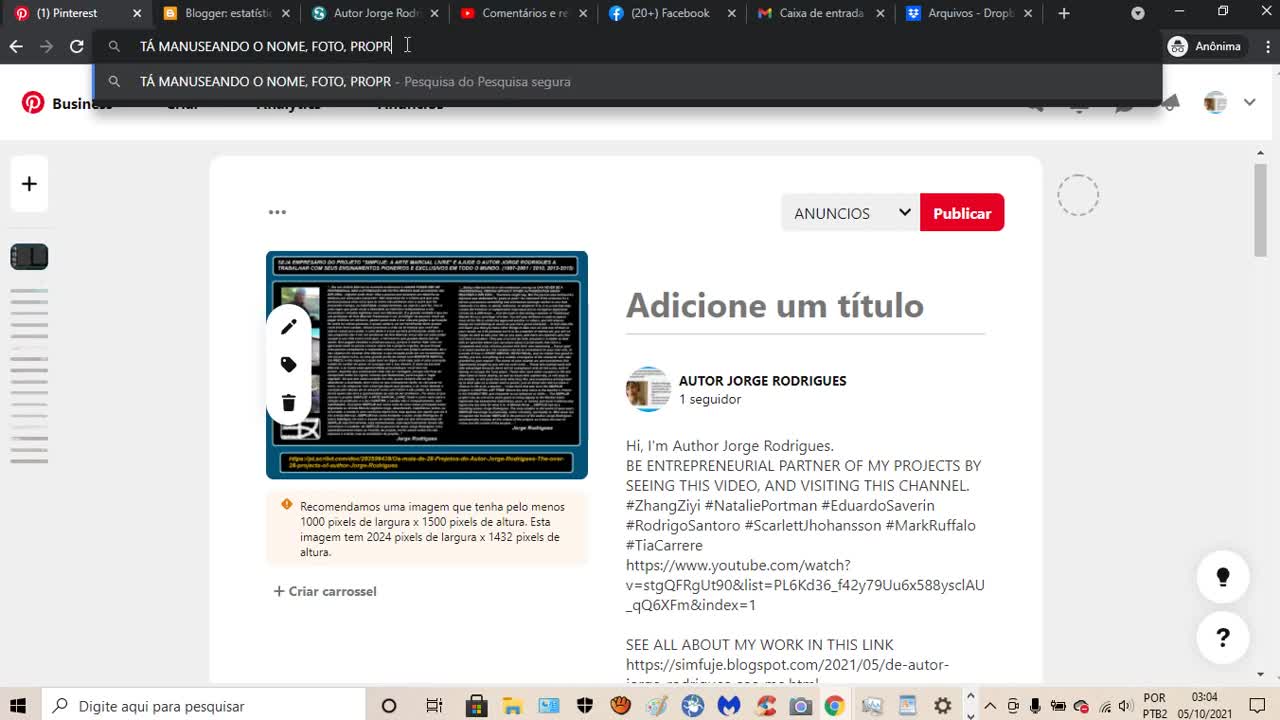
Task: Open the notification center icon
Action: pos(1256,706)
